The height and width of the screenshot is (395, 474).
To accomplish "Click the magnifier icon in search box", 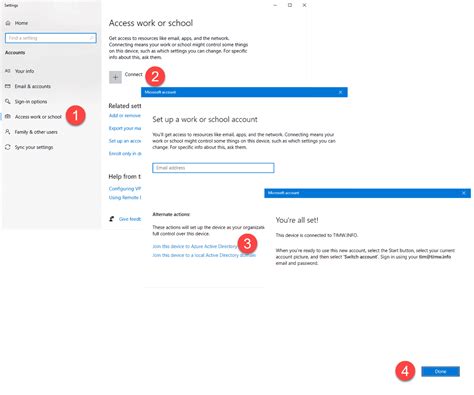I will point(92,38).
